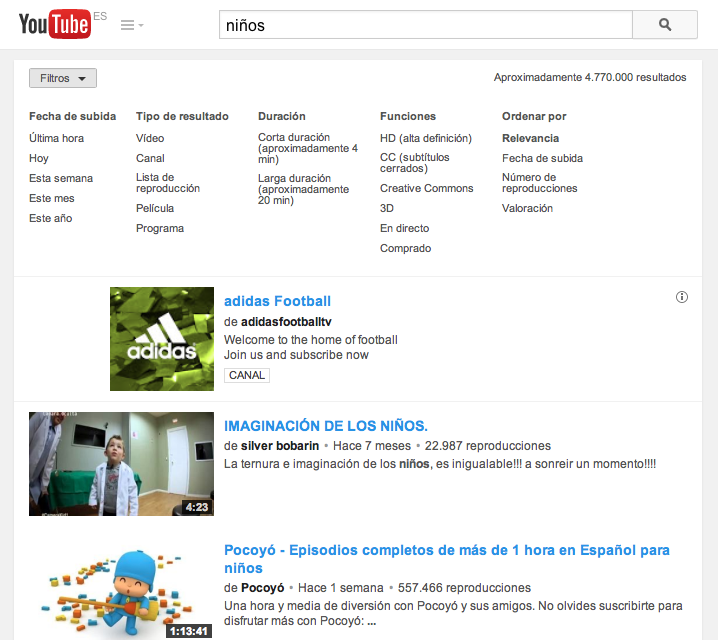This screenshot has width=718, height=640.
Task: Click the Una hora y media description
Action: pos(453,613)
